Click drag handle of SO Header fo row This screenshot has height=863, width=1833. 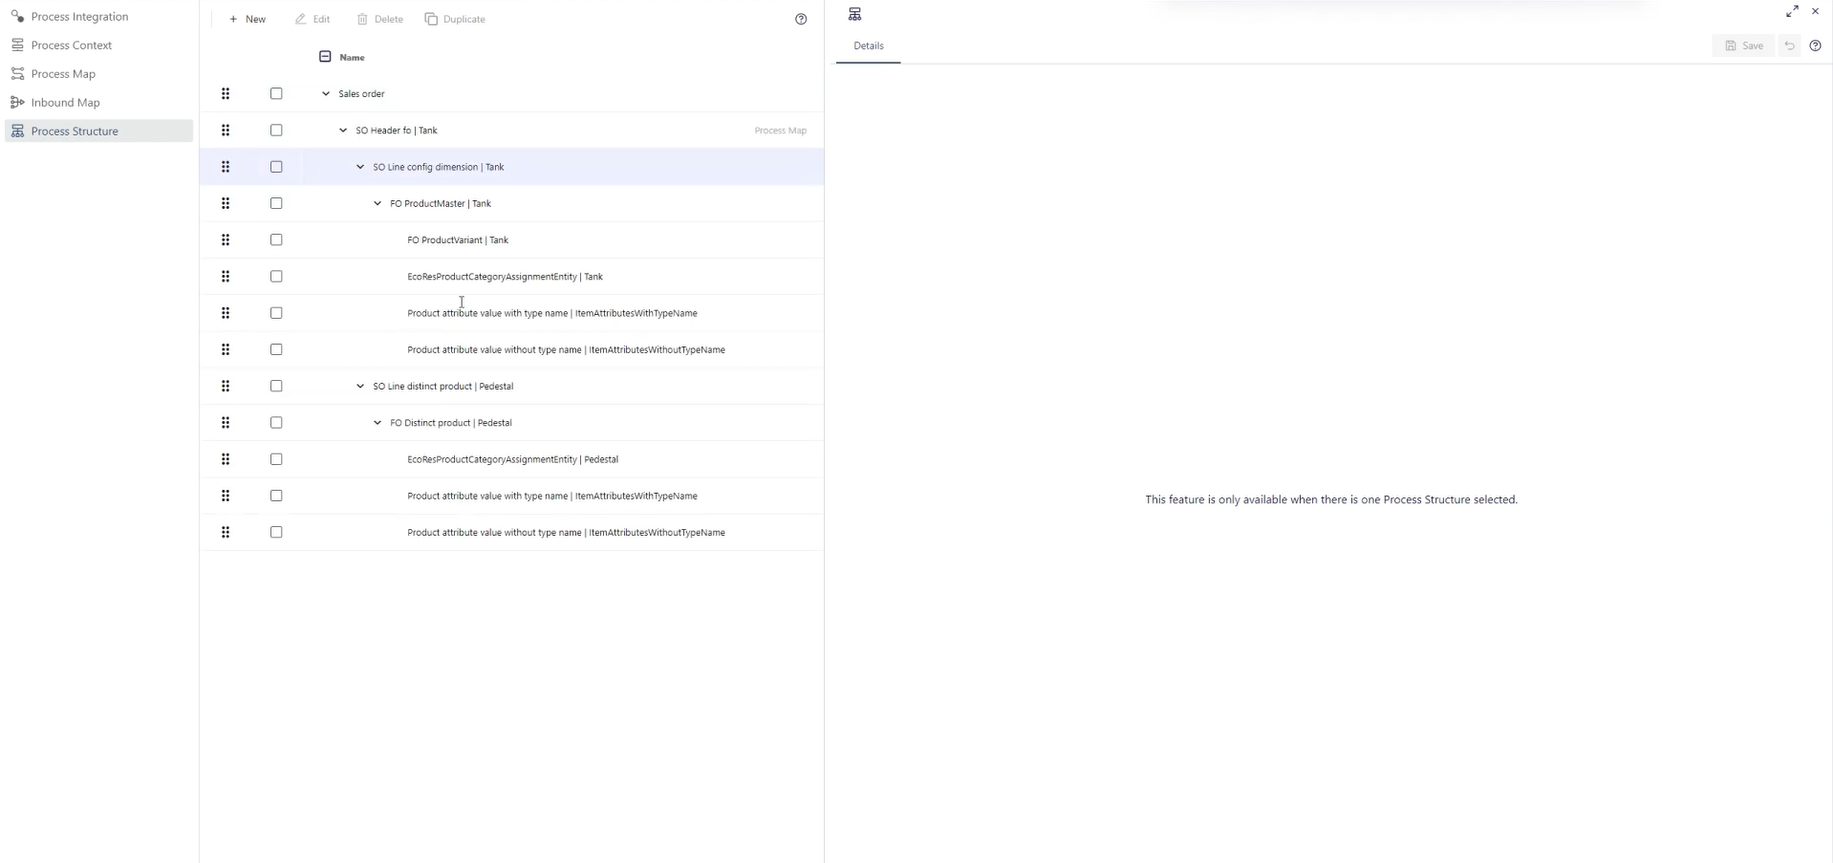tap(226, 130)
